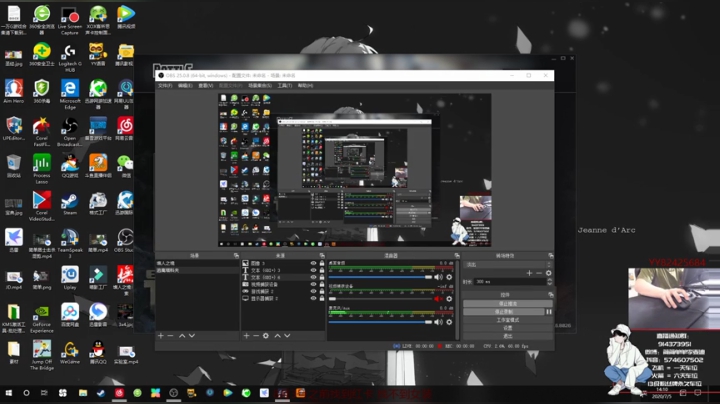Open the WeGame desktop shortcut
This screenshot has width=720, height=404.
tap(70, 353)
